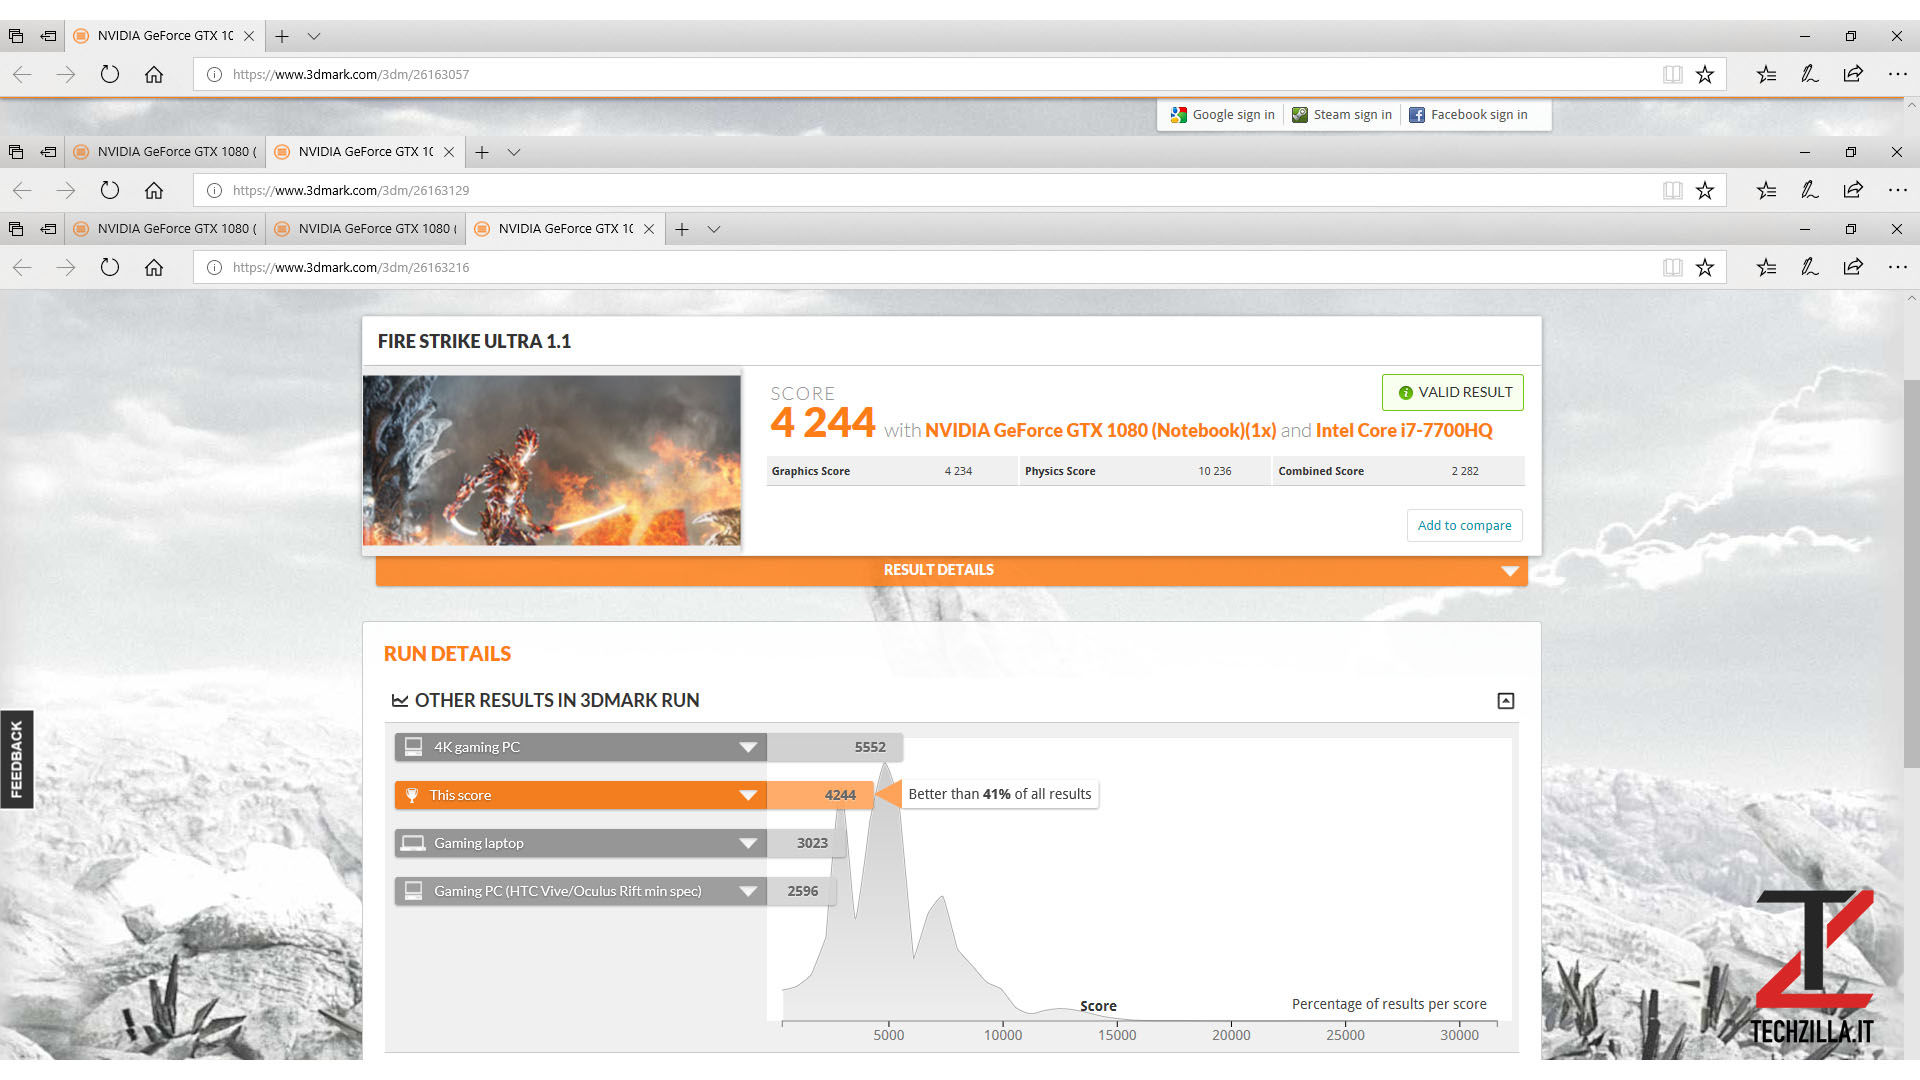Show site info for the 26163216 address
1920x1080 pixels.
(x=214, y=267)
